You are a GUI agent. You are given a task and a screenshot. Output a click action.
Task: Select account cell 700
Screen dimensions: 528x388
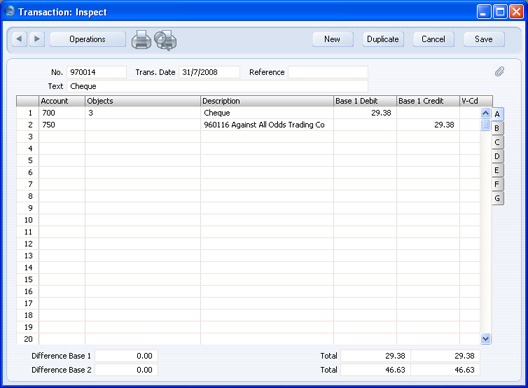point(62,113)
